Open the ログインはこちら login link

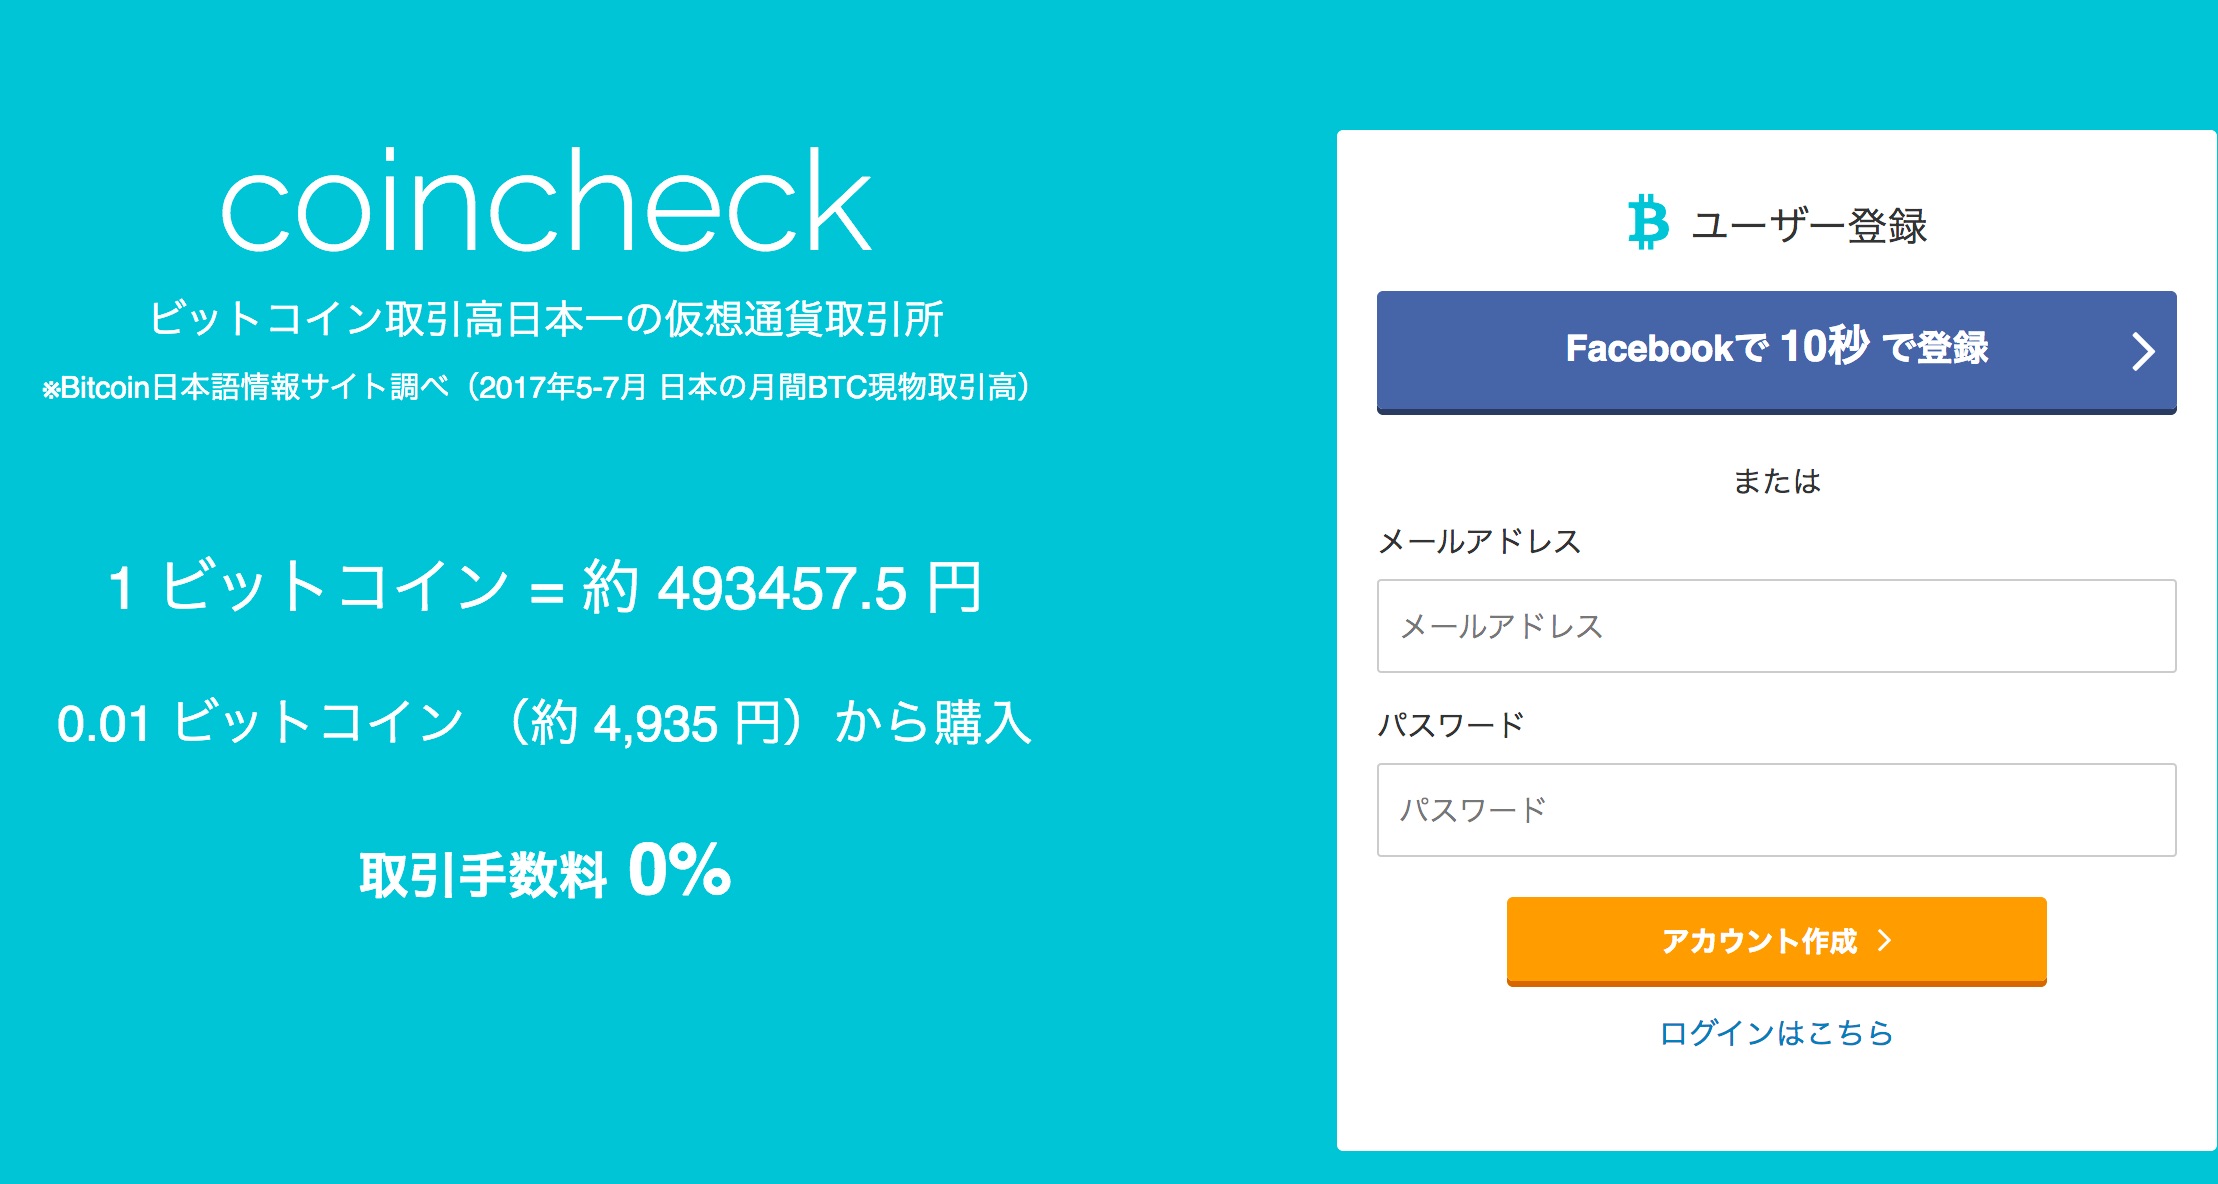[1776, 1032]
